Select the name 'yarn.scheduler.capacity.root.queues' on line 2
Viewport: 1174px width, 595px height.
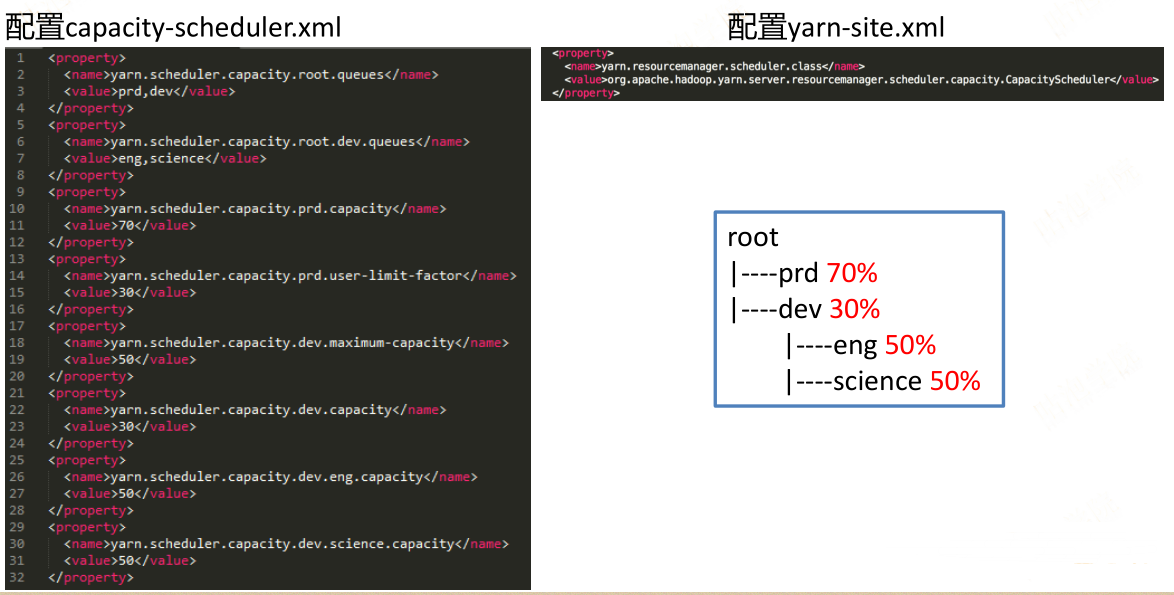pyautogui.click(x=247, y=75)
